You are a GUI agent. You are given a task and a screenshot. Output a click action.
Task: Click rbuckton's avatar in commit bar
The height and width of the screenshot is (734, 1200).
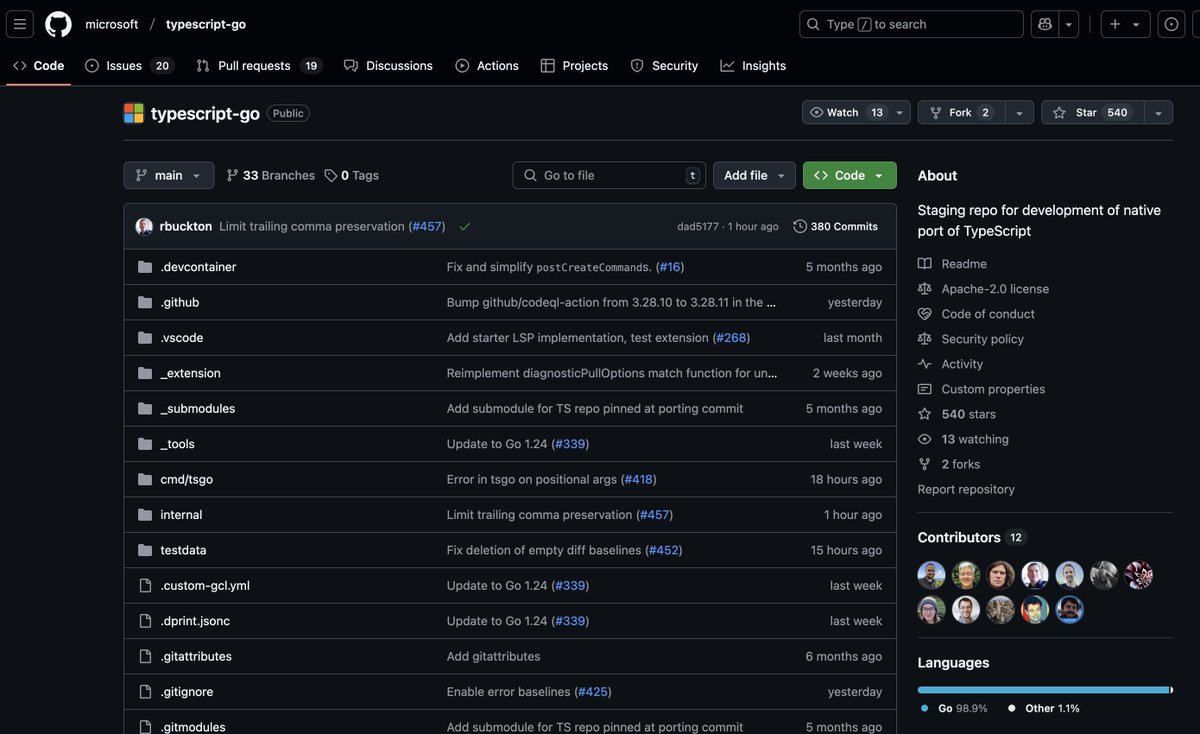(144, 227)
